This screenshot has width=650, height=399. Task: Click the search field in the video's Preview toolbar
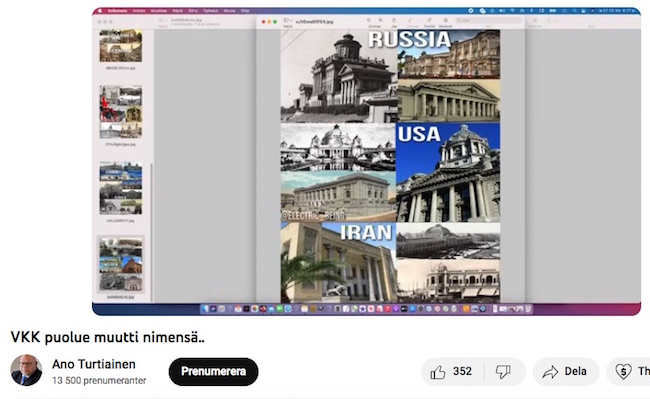[x=488, y=20]
